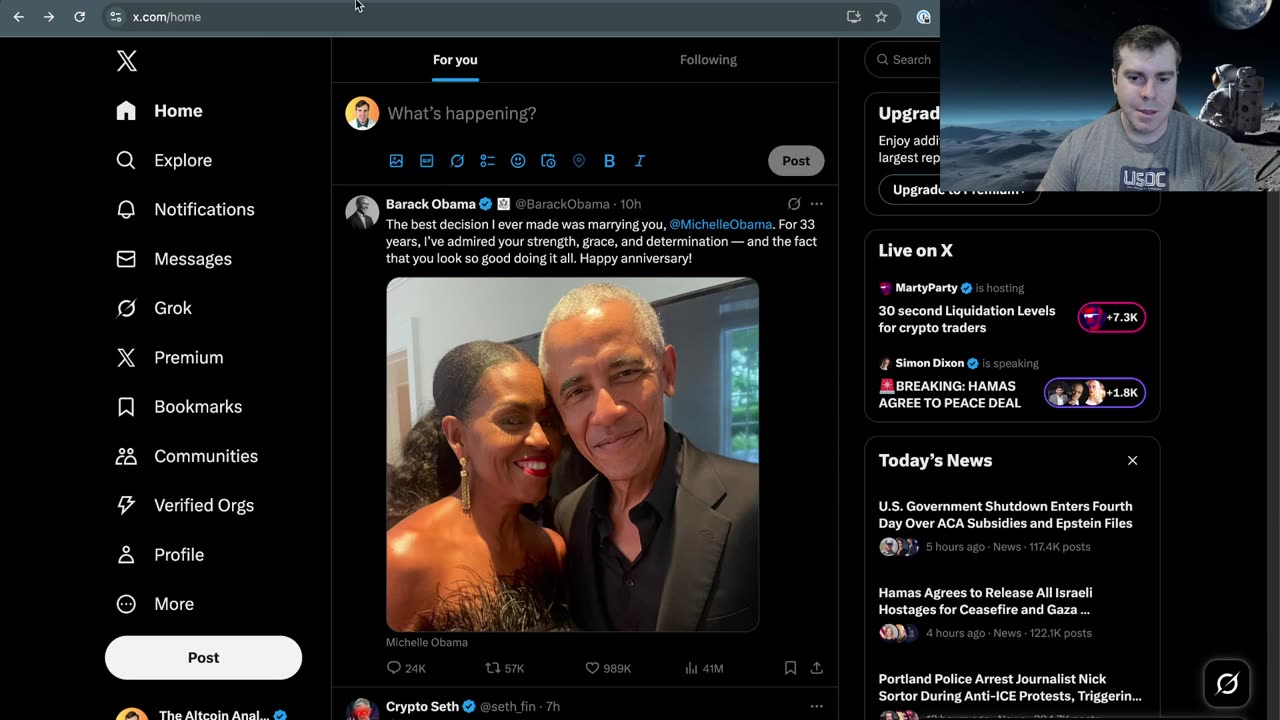Viewport: 1280px width, 720px height.
Task: Click Grok explain icon on Obama post
Action: click(x=794, y=204)
